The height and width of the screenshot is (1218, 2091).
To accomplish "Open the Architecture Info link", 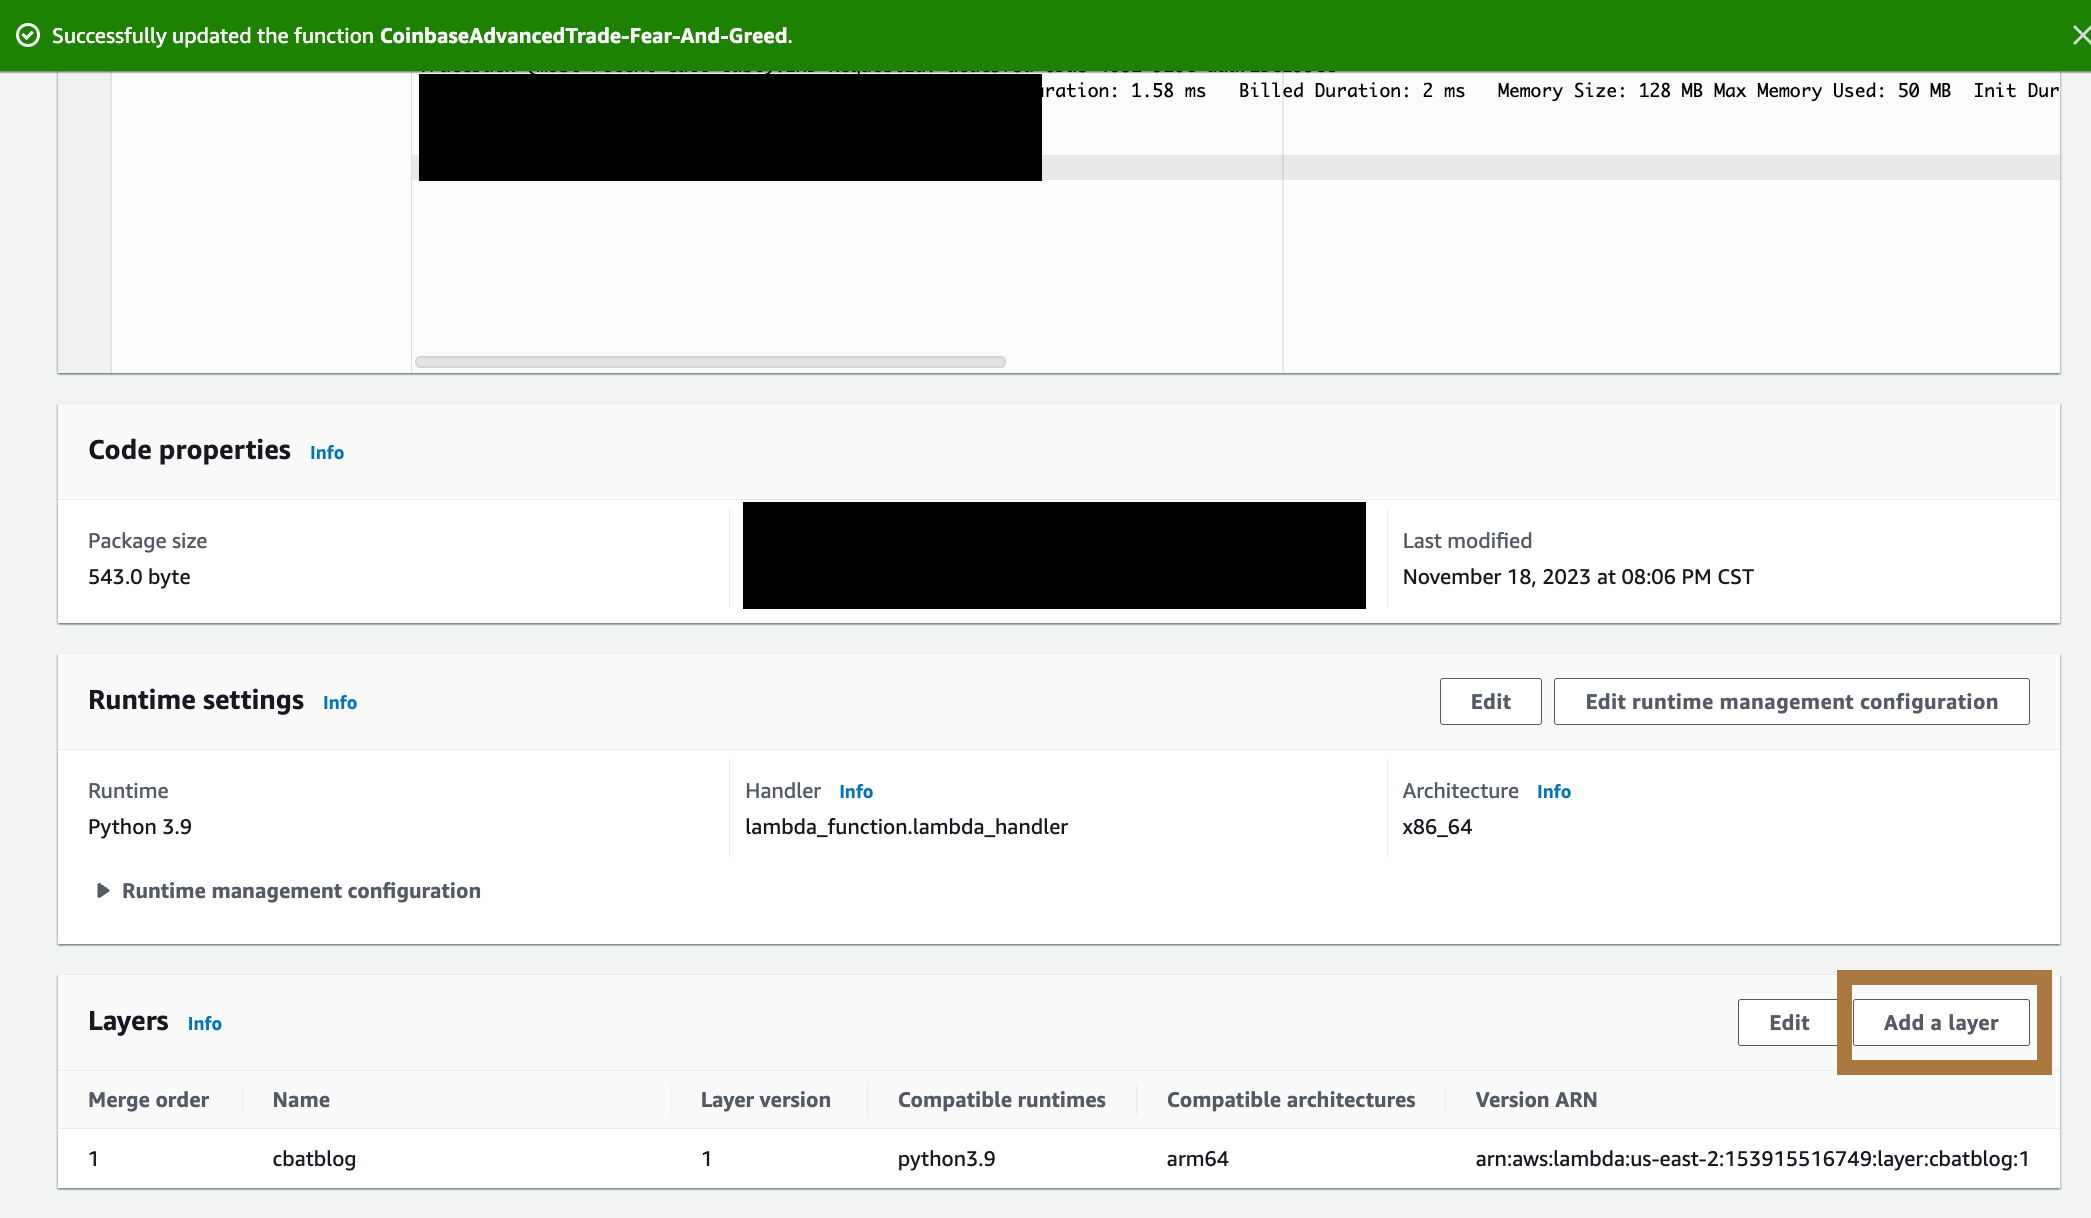I will click(x=1553, y=791).
